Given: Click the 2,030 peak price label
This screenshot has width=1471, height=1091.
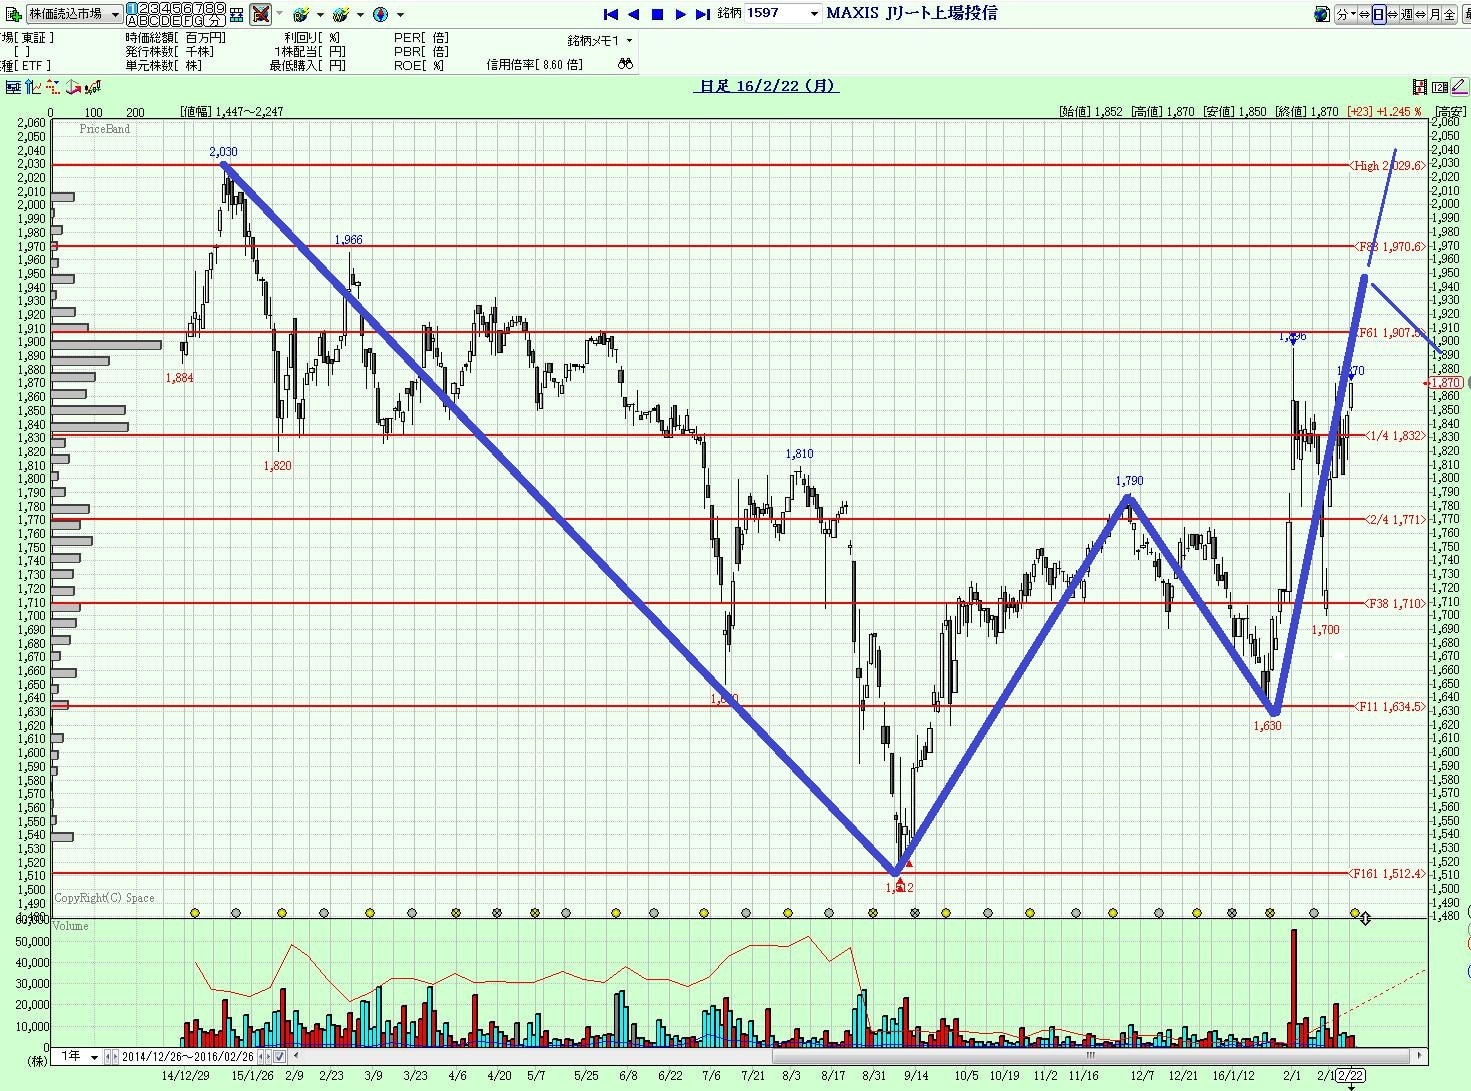Looking at the screenshot, I should 224,152.
